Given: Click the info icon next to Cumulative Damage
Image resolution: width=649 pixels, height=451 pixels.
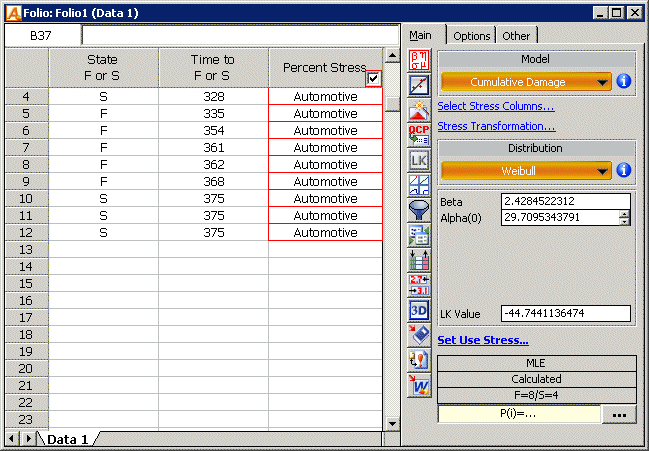Looking at the screenshot, I should coord(624,81).
